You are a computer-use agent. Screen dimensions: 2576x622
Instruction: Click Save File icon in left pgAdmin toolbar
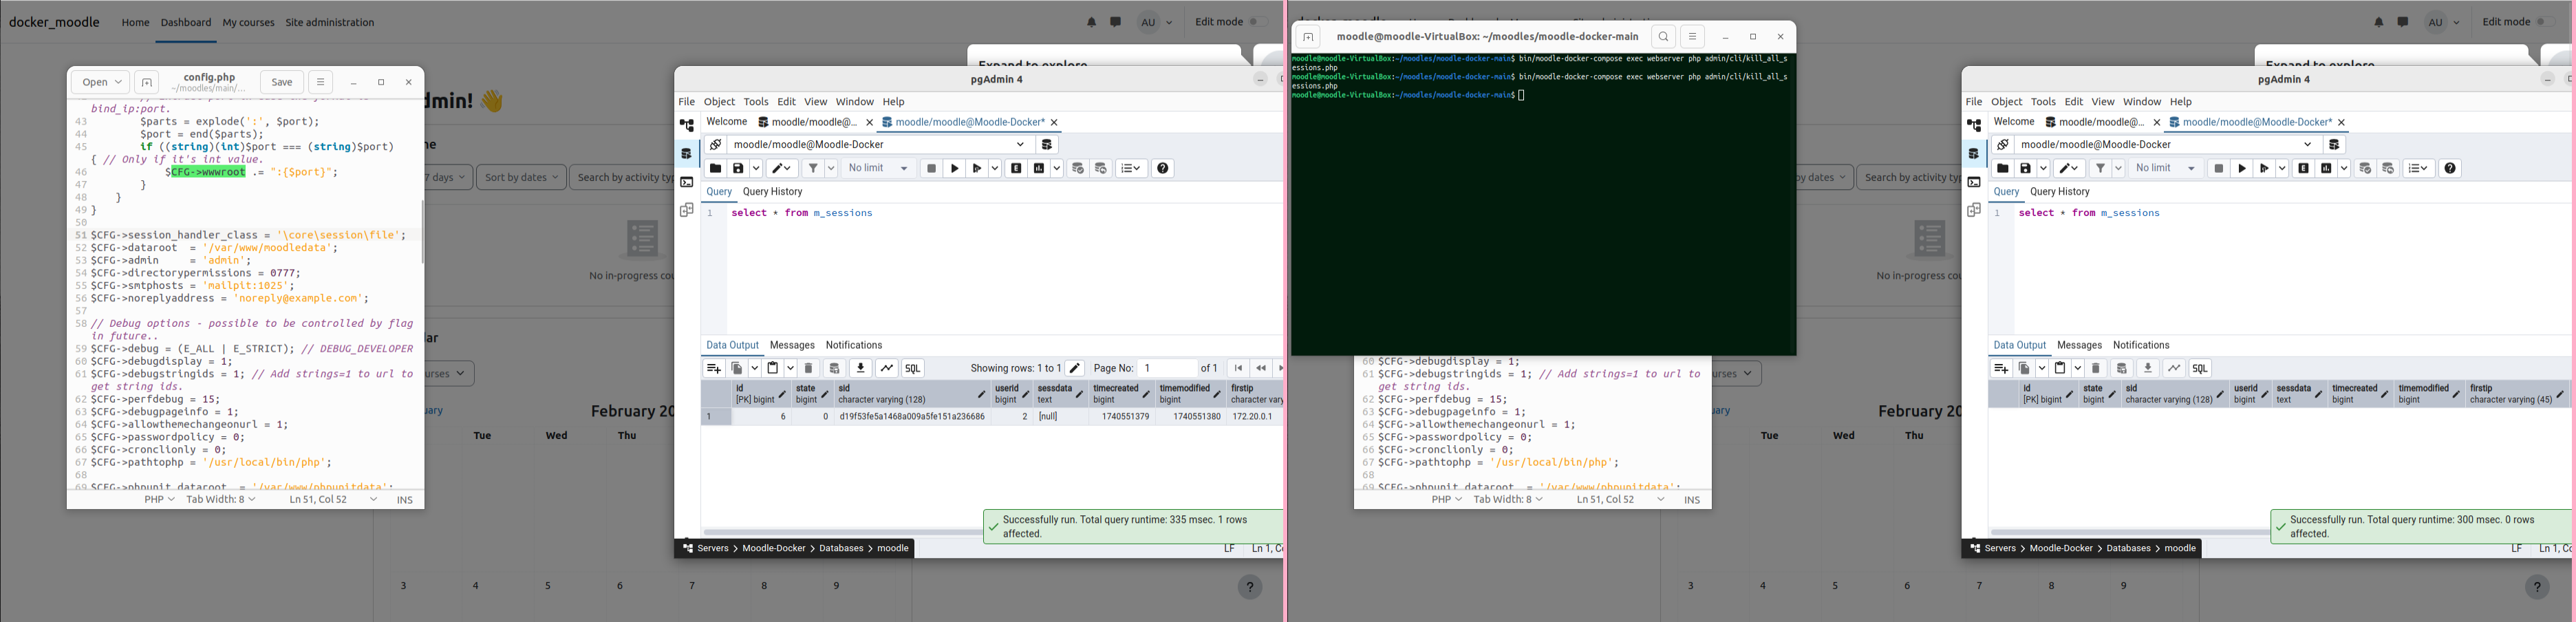pyautogui.click(x=738, y=169)
